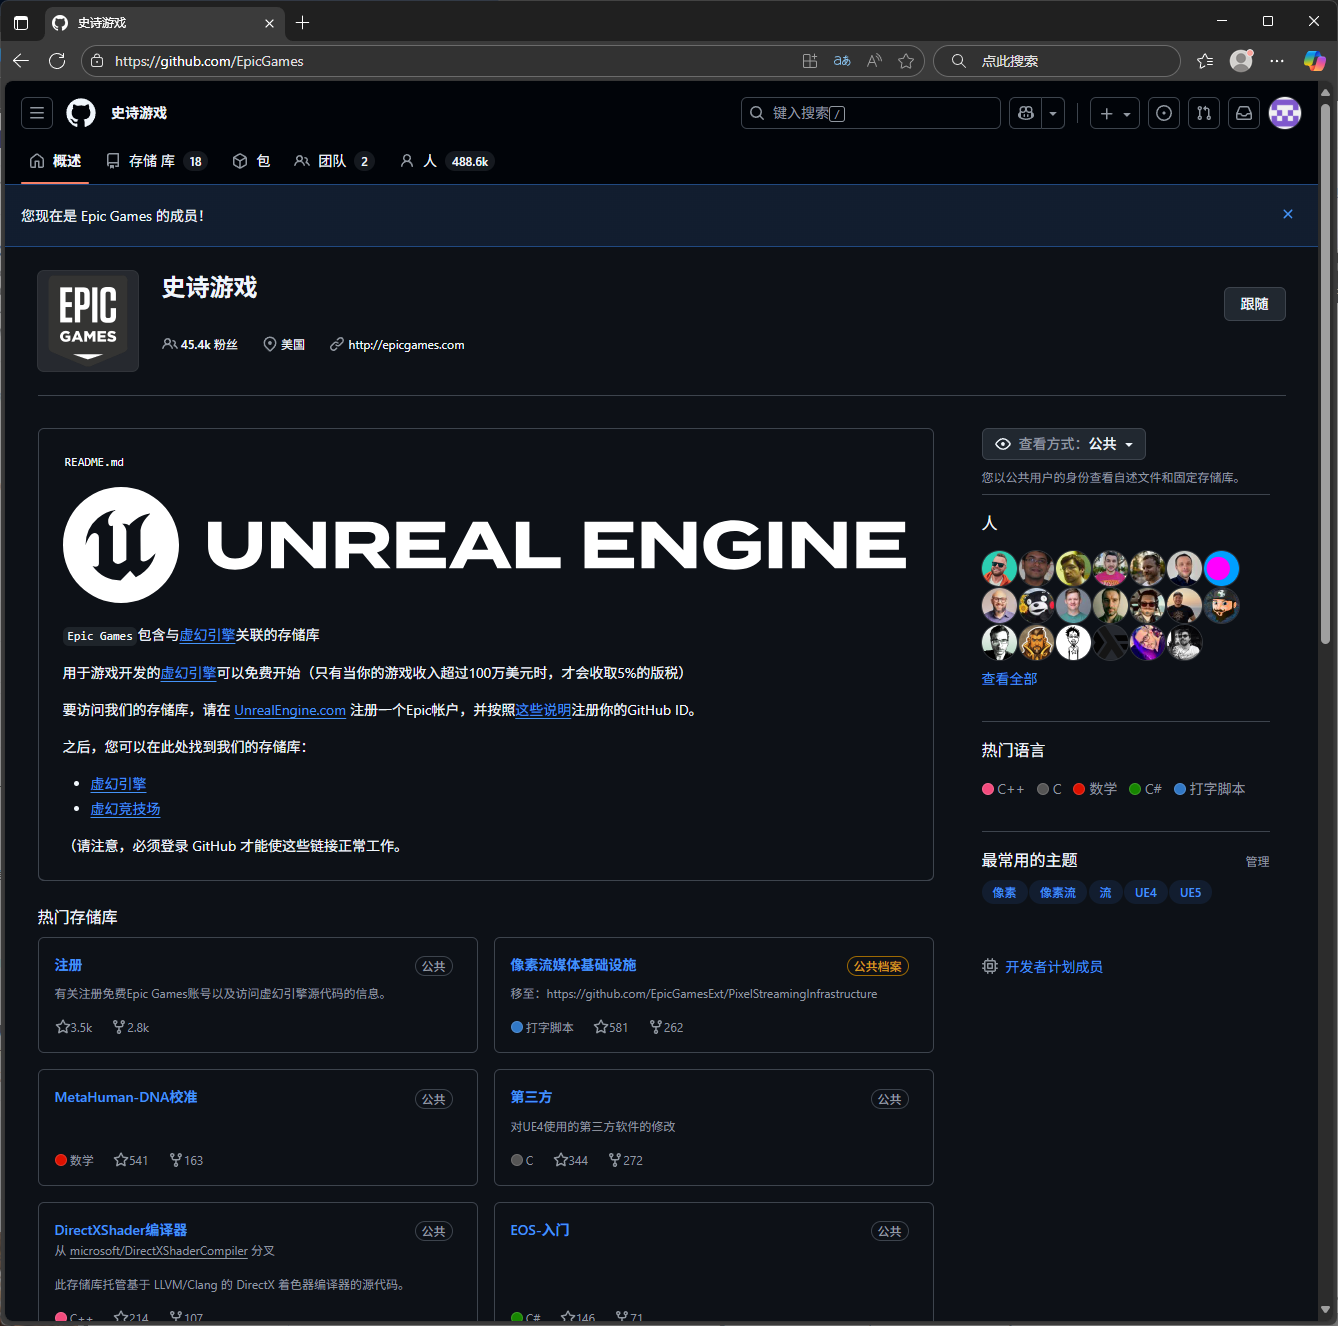Open the 2.8k forks count of 注册
The height and width of the screenshot is (1326, 1338).
(131, 1027)
